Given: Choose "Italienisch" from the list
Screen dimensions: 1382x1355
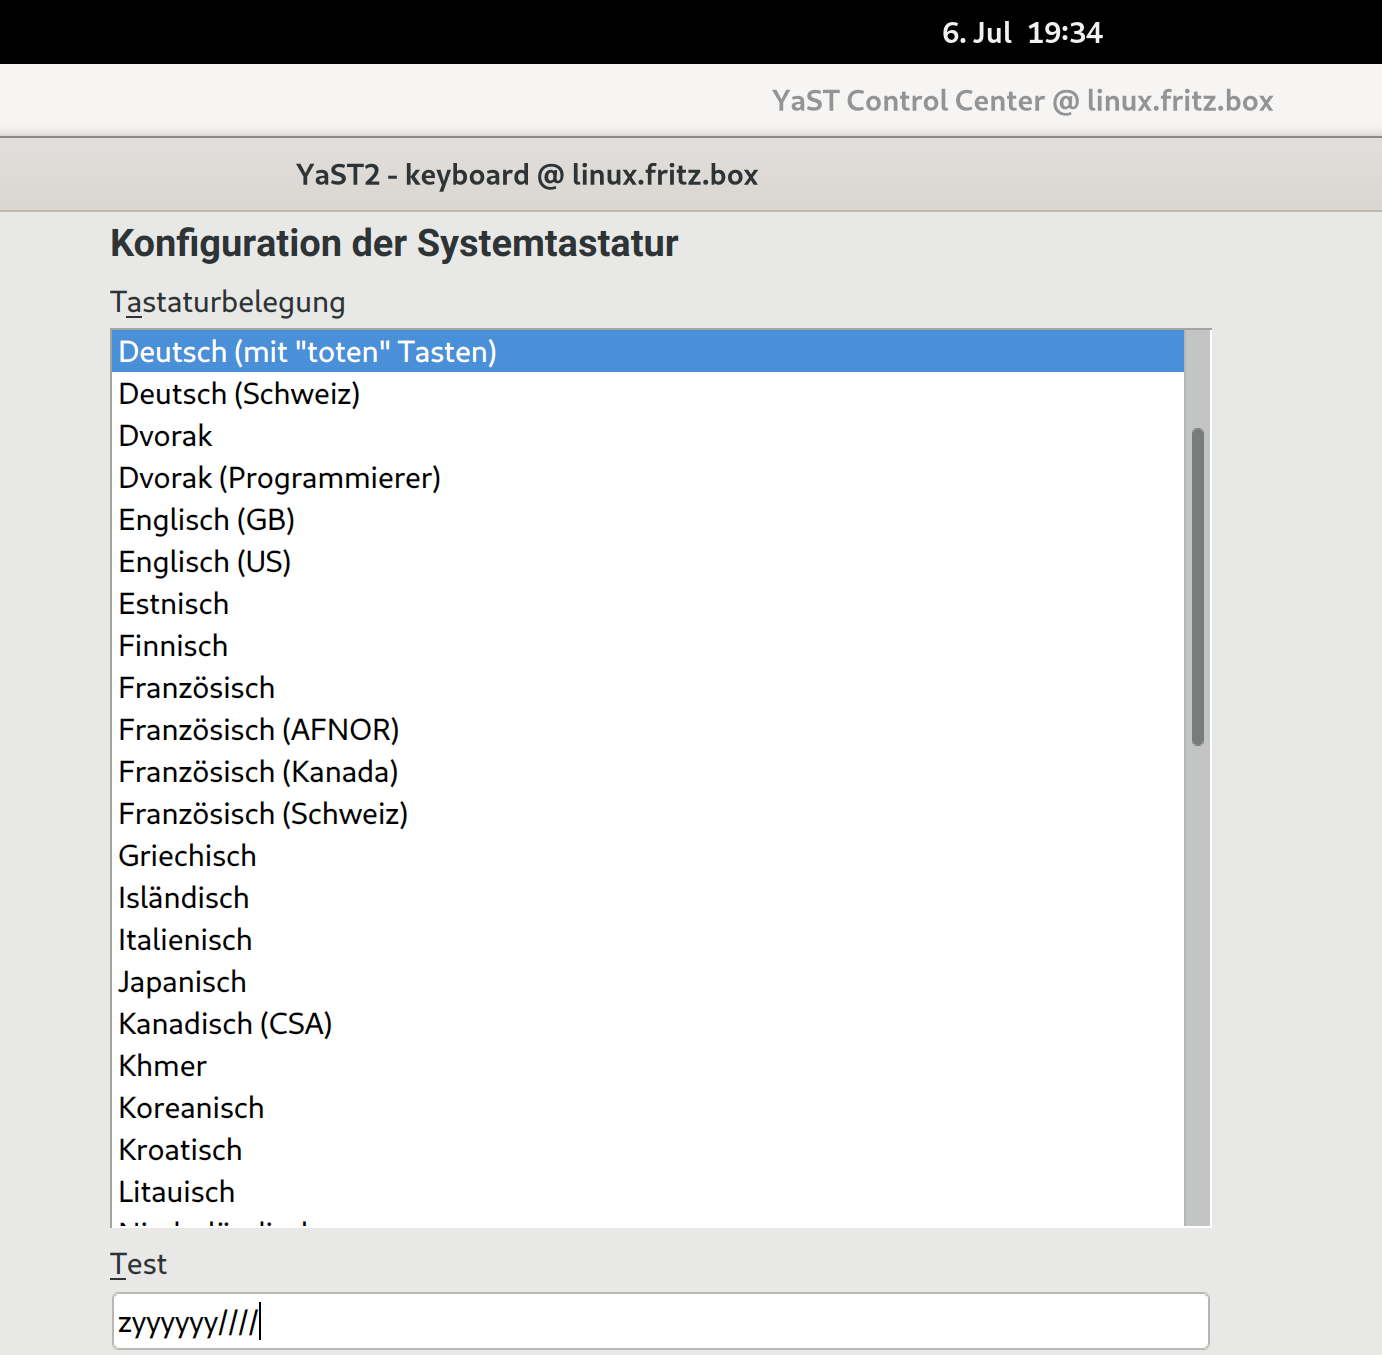Looking at the screenshot, I should [648, 940].
